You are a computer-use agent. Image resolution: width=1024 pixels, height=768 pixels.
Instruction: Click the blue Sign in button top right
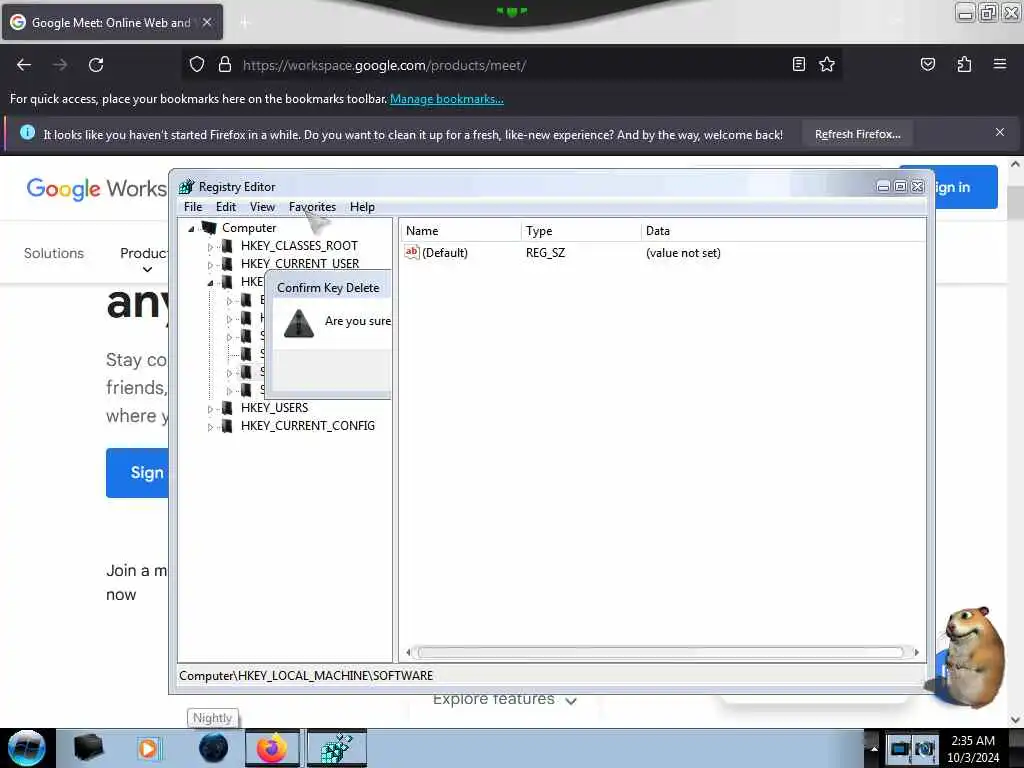(965, 187)
